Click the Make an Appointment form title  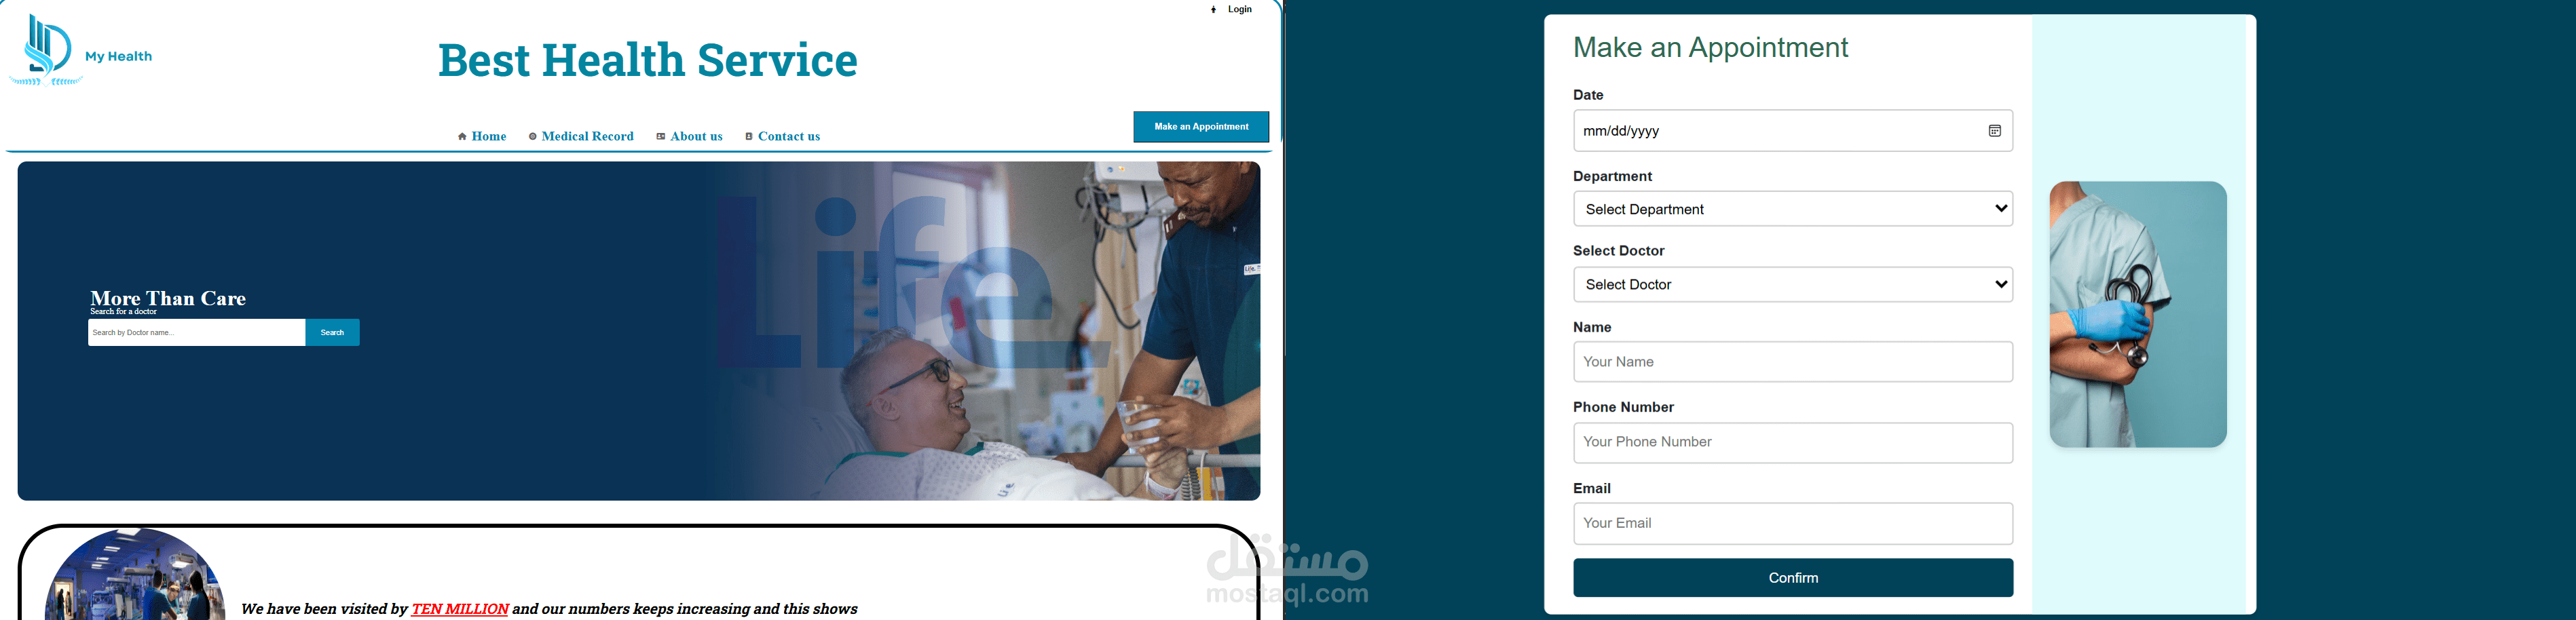point(1711,47)
